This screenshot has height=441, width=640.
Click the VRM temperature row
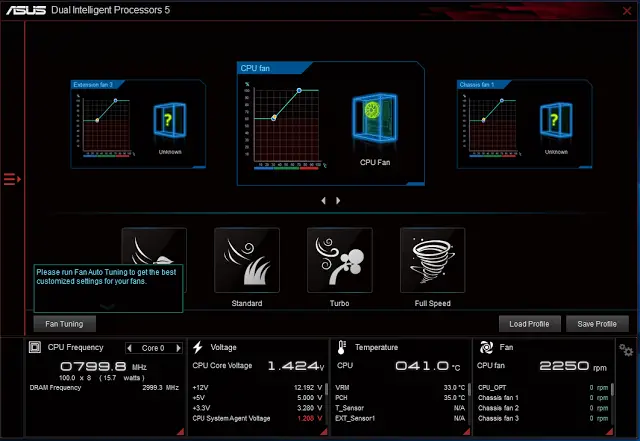point(400,388)
